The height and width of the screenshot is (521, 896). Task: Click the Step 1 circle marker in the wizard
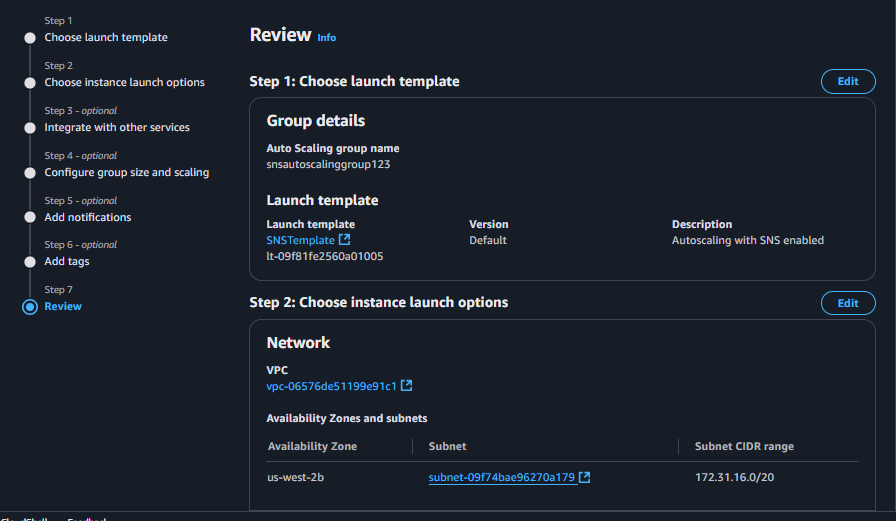[x=30, y=38]
